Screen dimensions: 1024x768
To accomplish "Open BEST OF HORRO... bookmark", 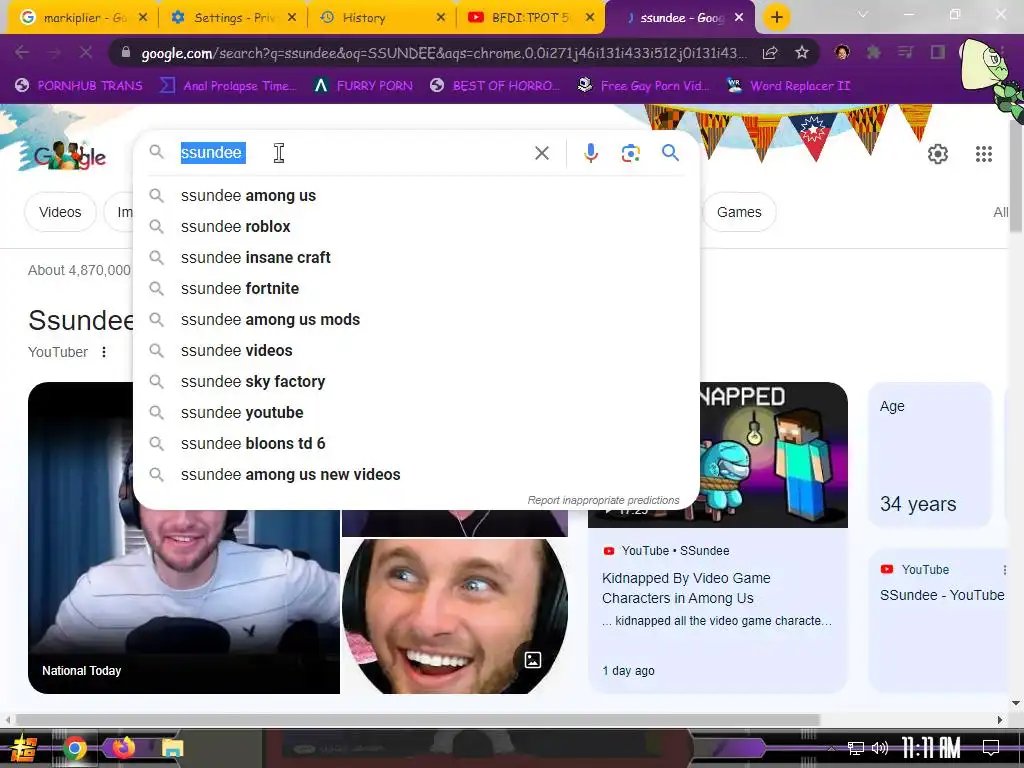I will (x=496, y=86).
